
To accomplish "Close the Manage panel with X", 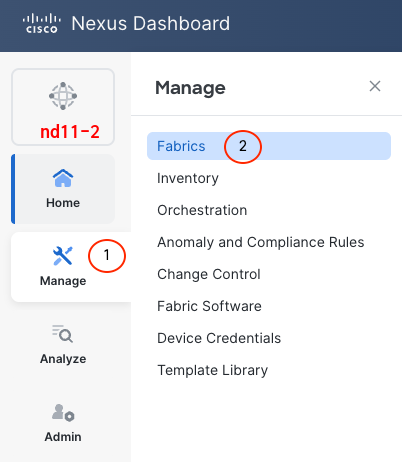I will pos(375,86).
